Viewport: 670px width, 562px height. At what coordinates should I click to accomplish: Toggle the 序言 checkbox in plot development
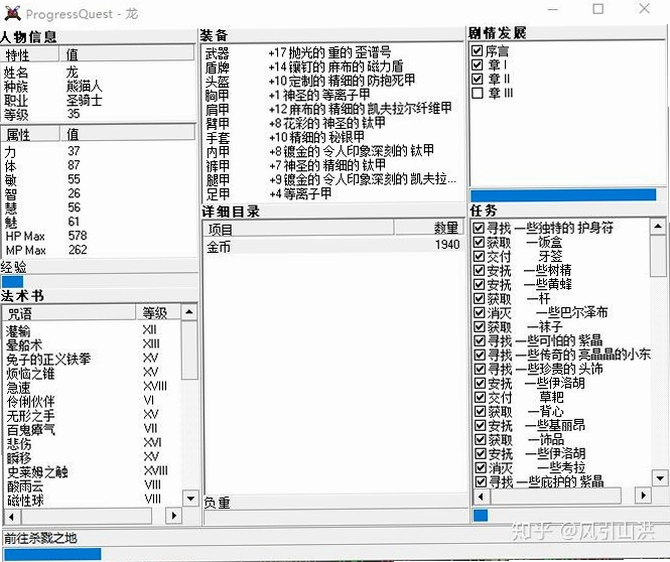tap(477, 51)
